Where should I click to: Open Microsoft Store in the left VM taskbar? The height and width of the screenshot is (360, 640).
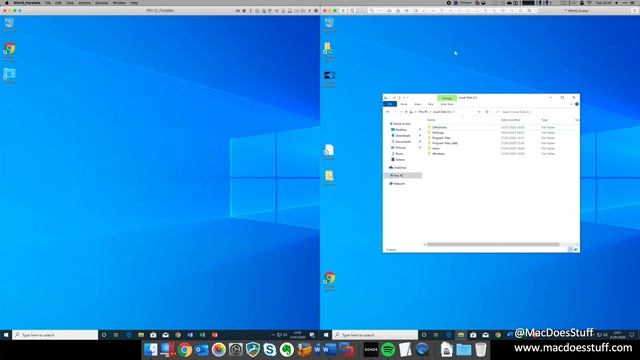click(153, 335)
